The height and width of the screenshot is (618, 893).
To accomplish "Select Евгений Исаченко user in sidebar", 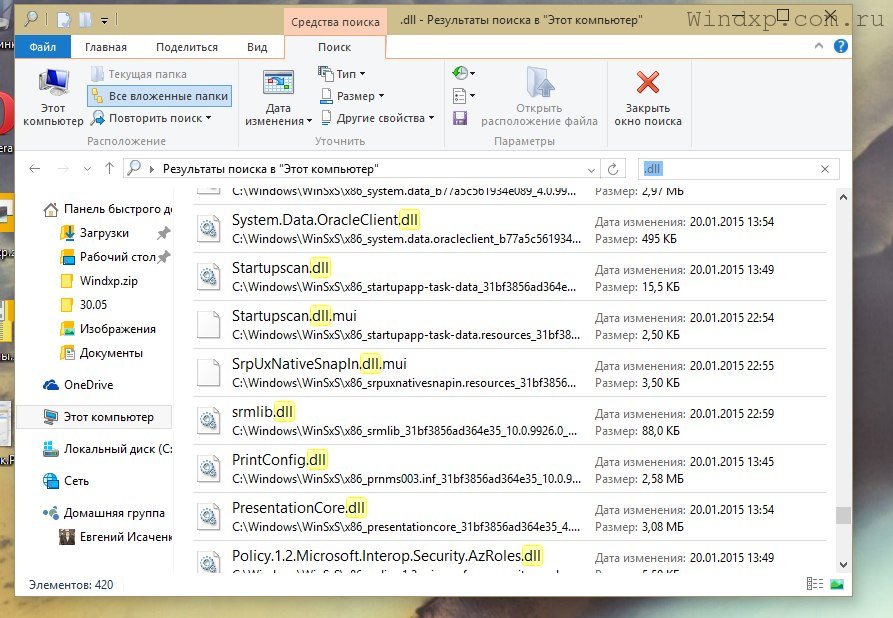I will (116, 537).
